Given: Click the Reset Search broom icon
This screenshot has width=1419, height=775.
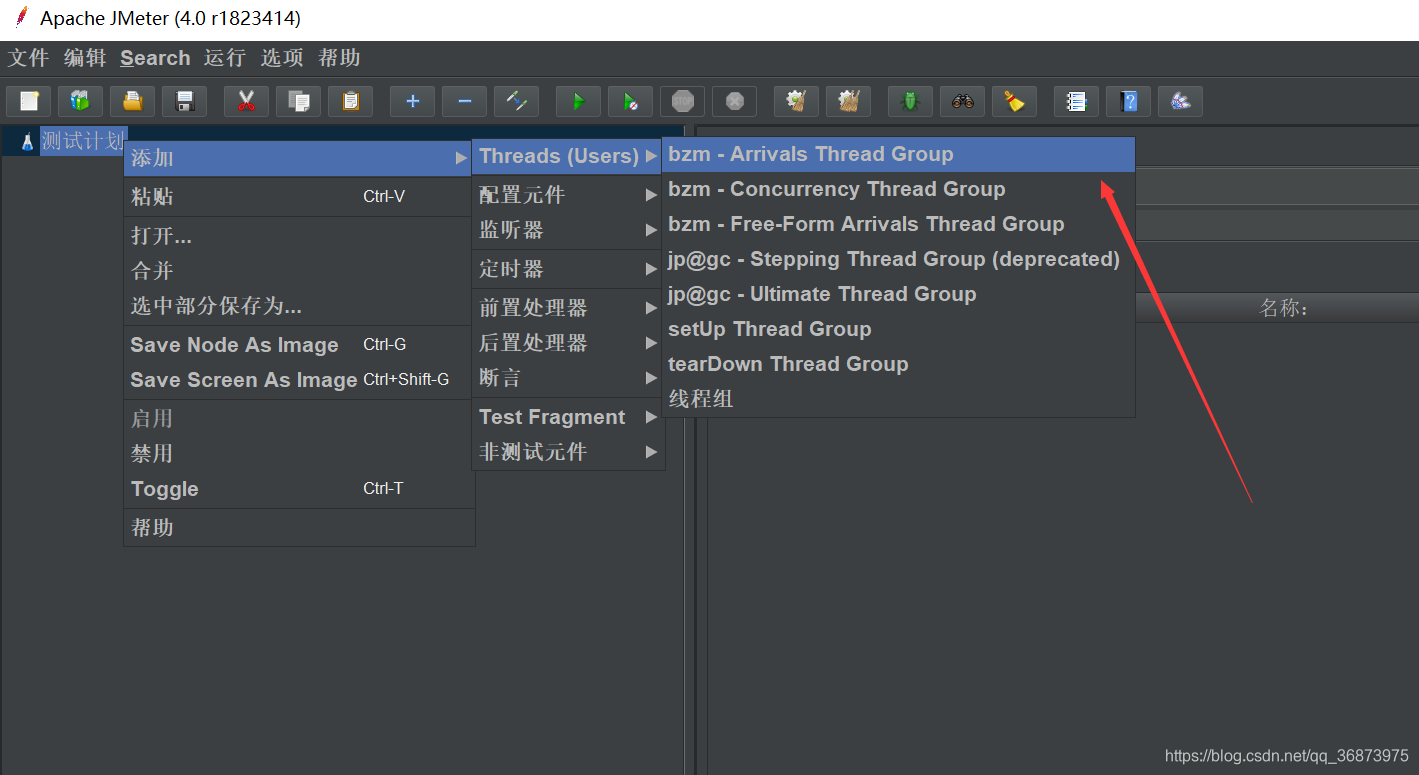Looking at the screenshot, I should click(1014, 101).
